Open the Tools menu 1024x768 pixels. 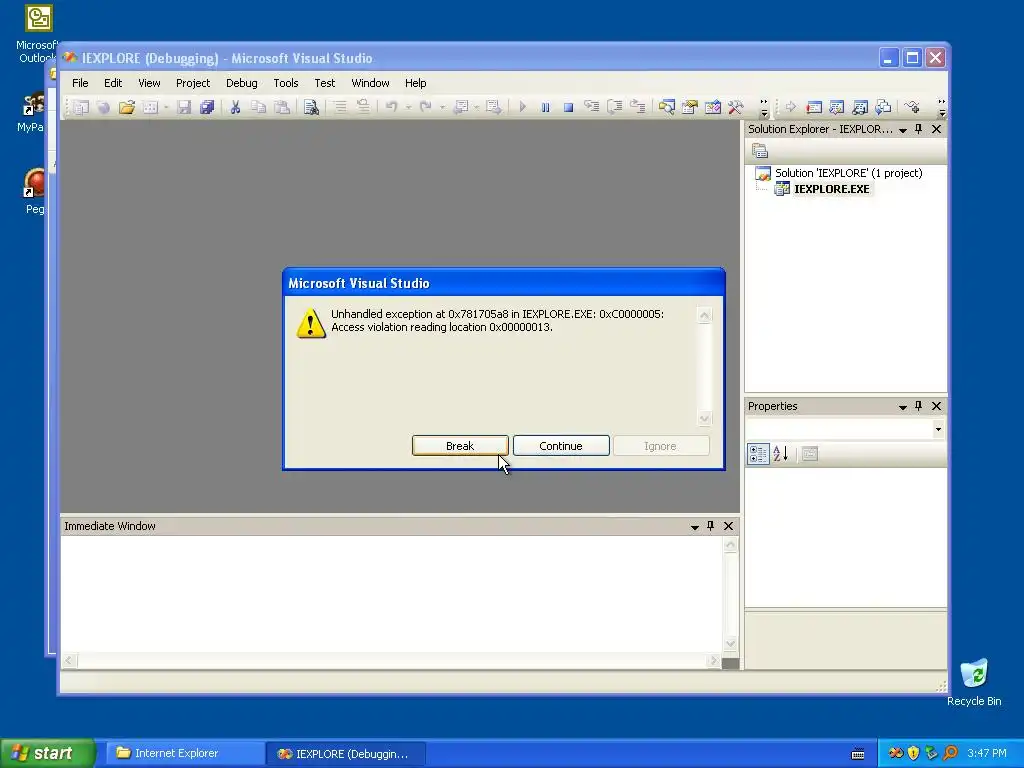coord(285,83)
